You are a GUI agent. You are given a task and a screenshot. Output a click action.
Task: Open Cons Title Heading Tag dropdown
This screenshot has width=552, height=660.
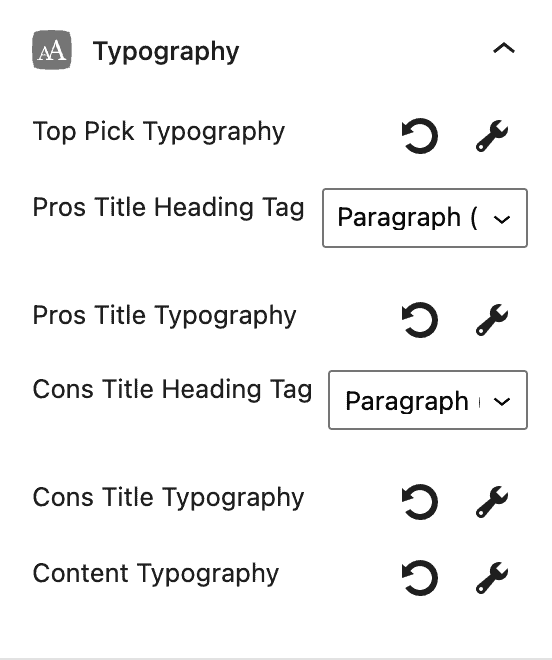(x=427, y=400)
